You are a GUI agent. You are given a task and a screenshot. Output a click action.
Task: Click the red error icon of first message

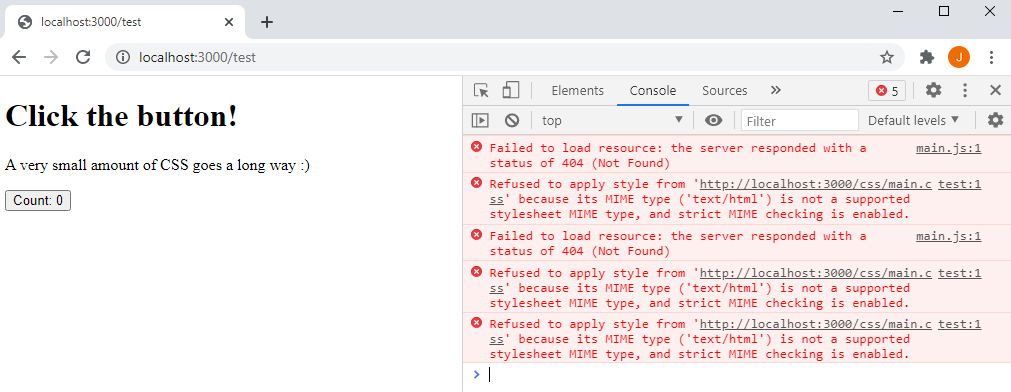[476, 147]
